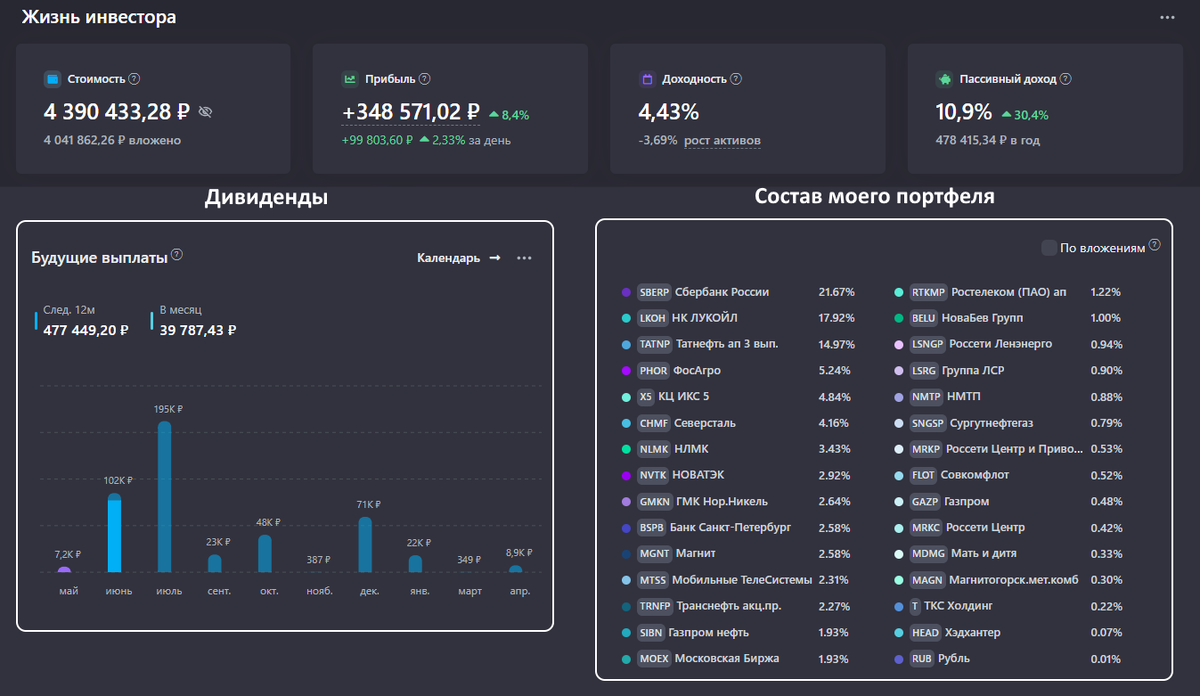The image size is (1200, 696).
Task: Select the MTSS ticker badge
Action: (652, 579)
